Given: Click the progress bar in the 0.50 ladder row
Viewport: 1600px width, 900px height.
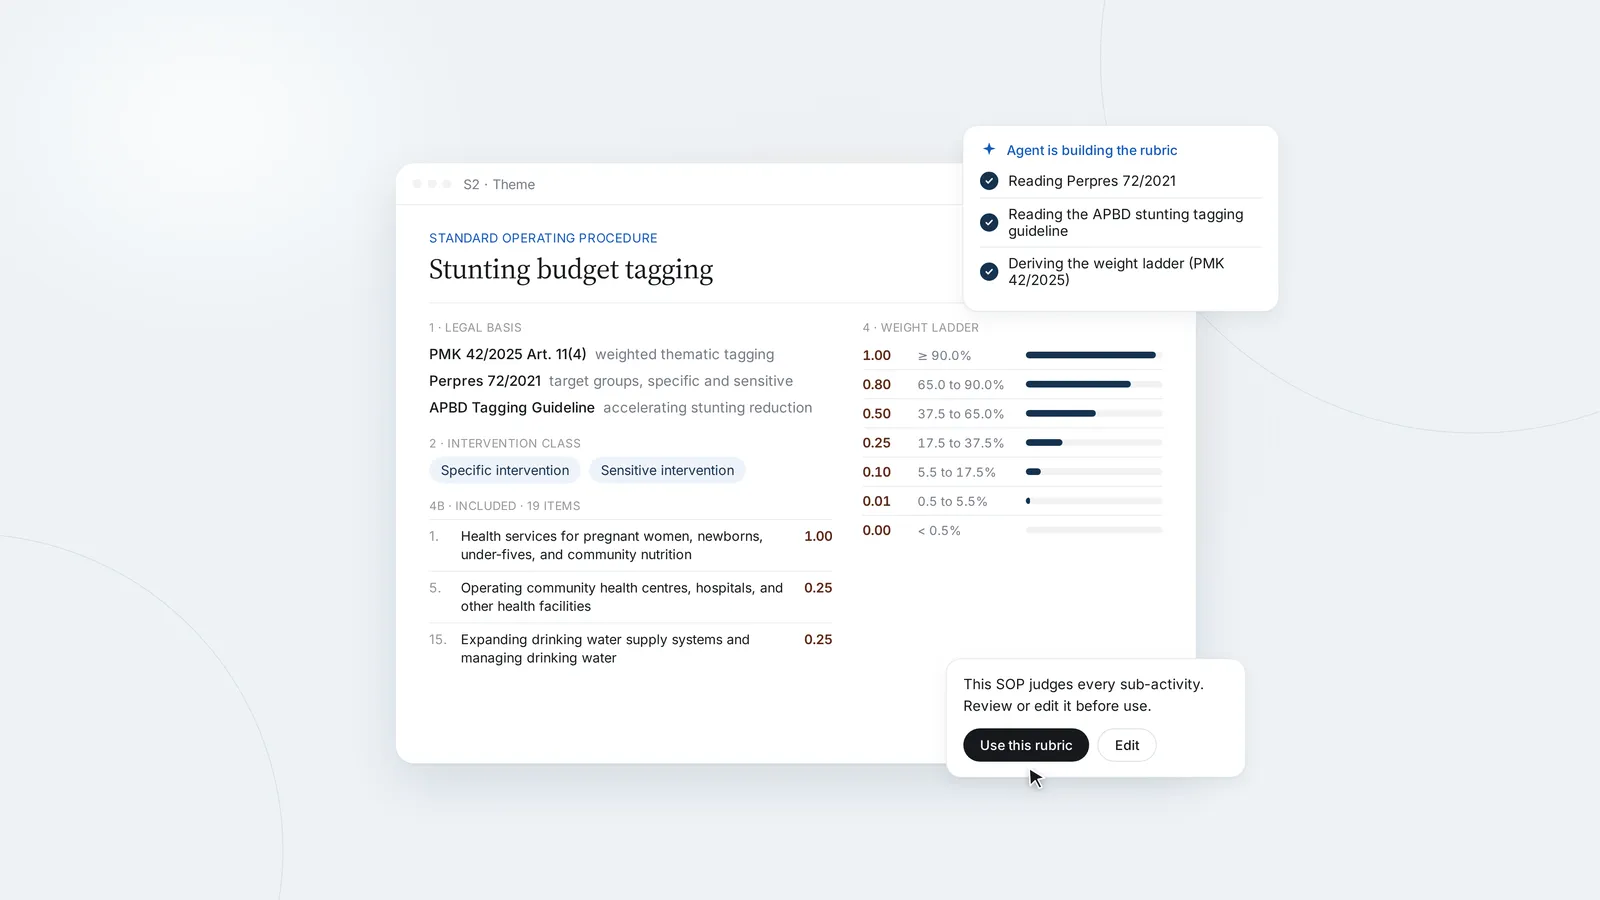Looking at the screenshot, I should click(x=1094, y=413).
